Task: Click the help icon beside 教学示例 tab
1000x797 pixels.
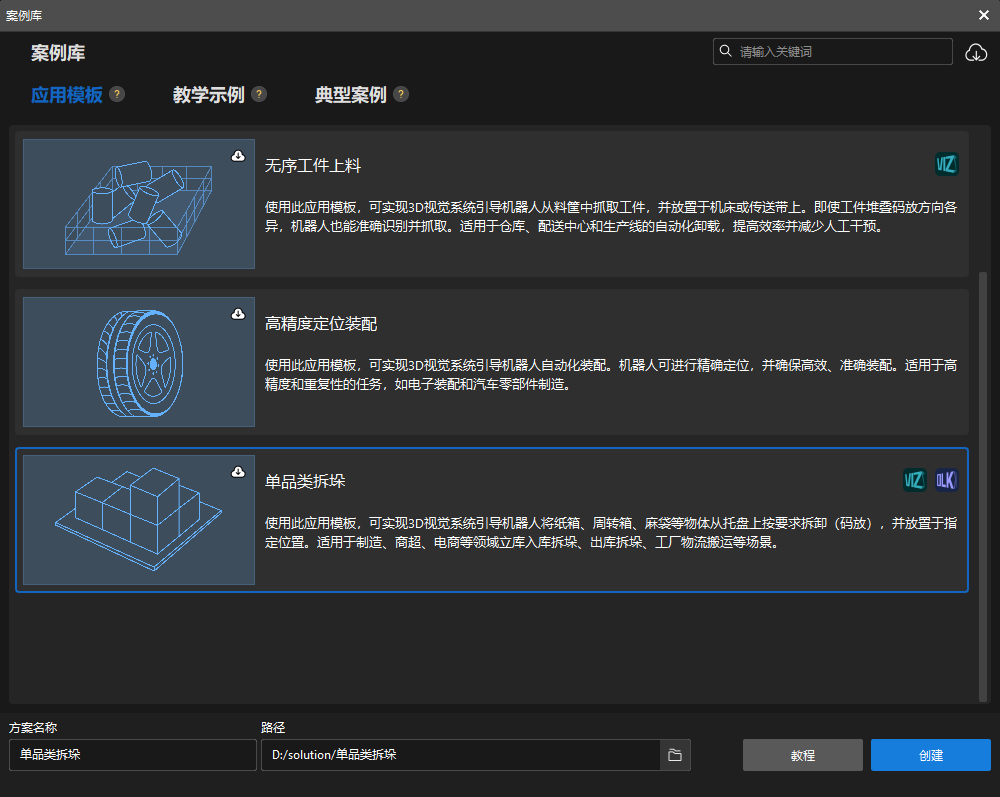Action: (259, 93)
